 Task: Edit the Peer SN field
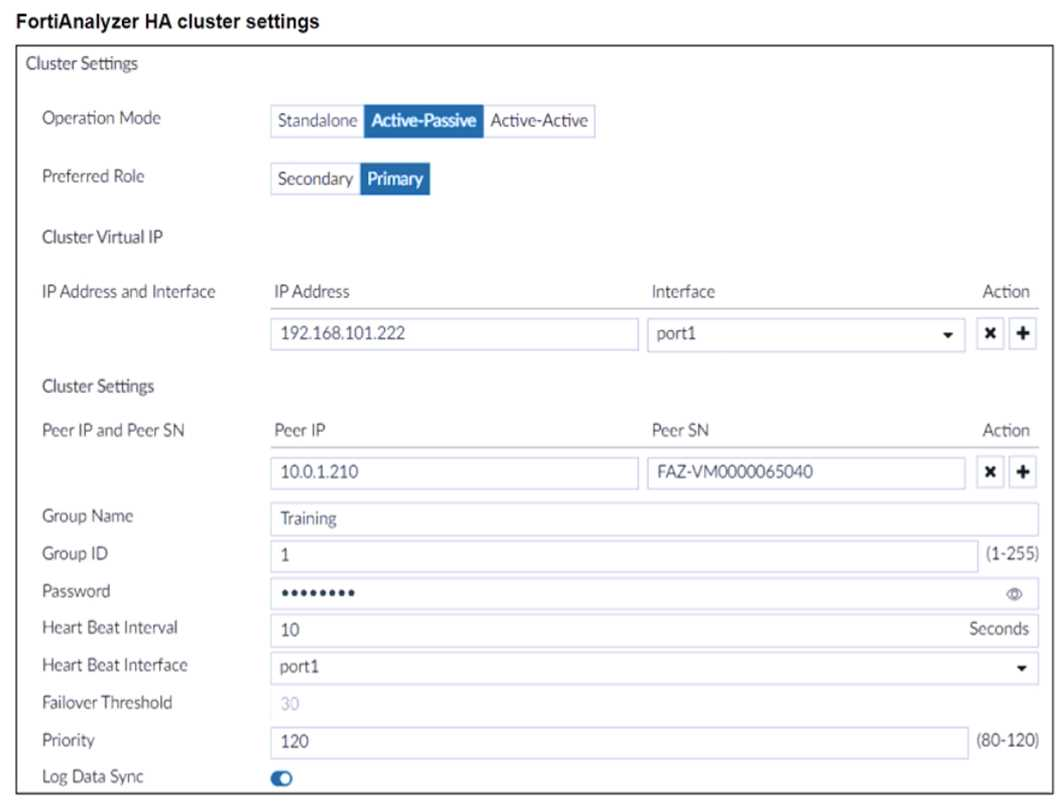tap(805, 473)
